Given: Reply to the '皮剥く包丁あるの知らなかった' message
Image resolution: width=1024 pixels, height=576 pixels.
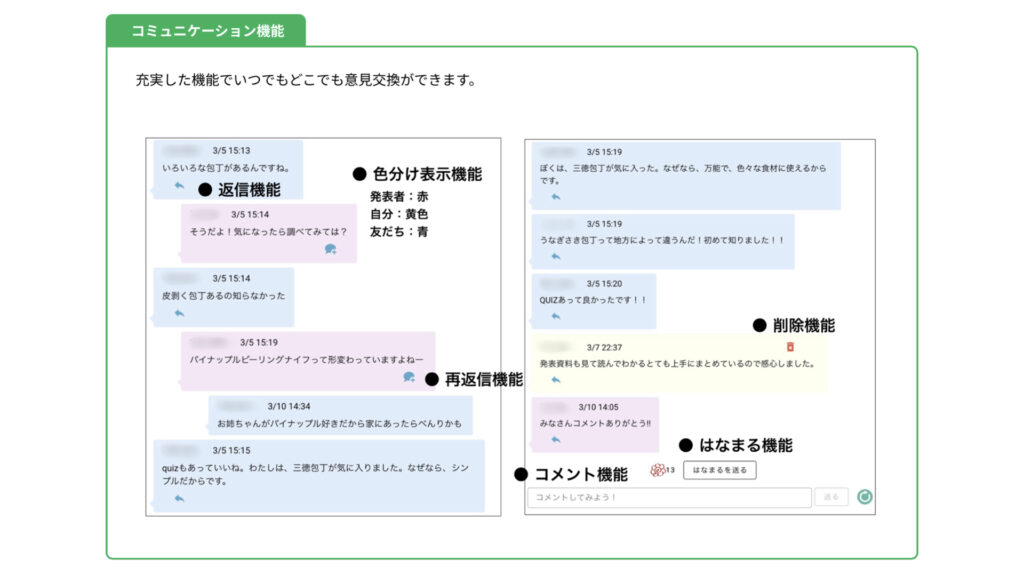Looking at the screenshot, I should tap(179, 313).
